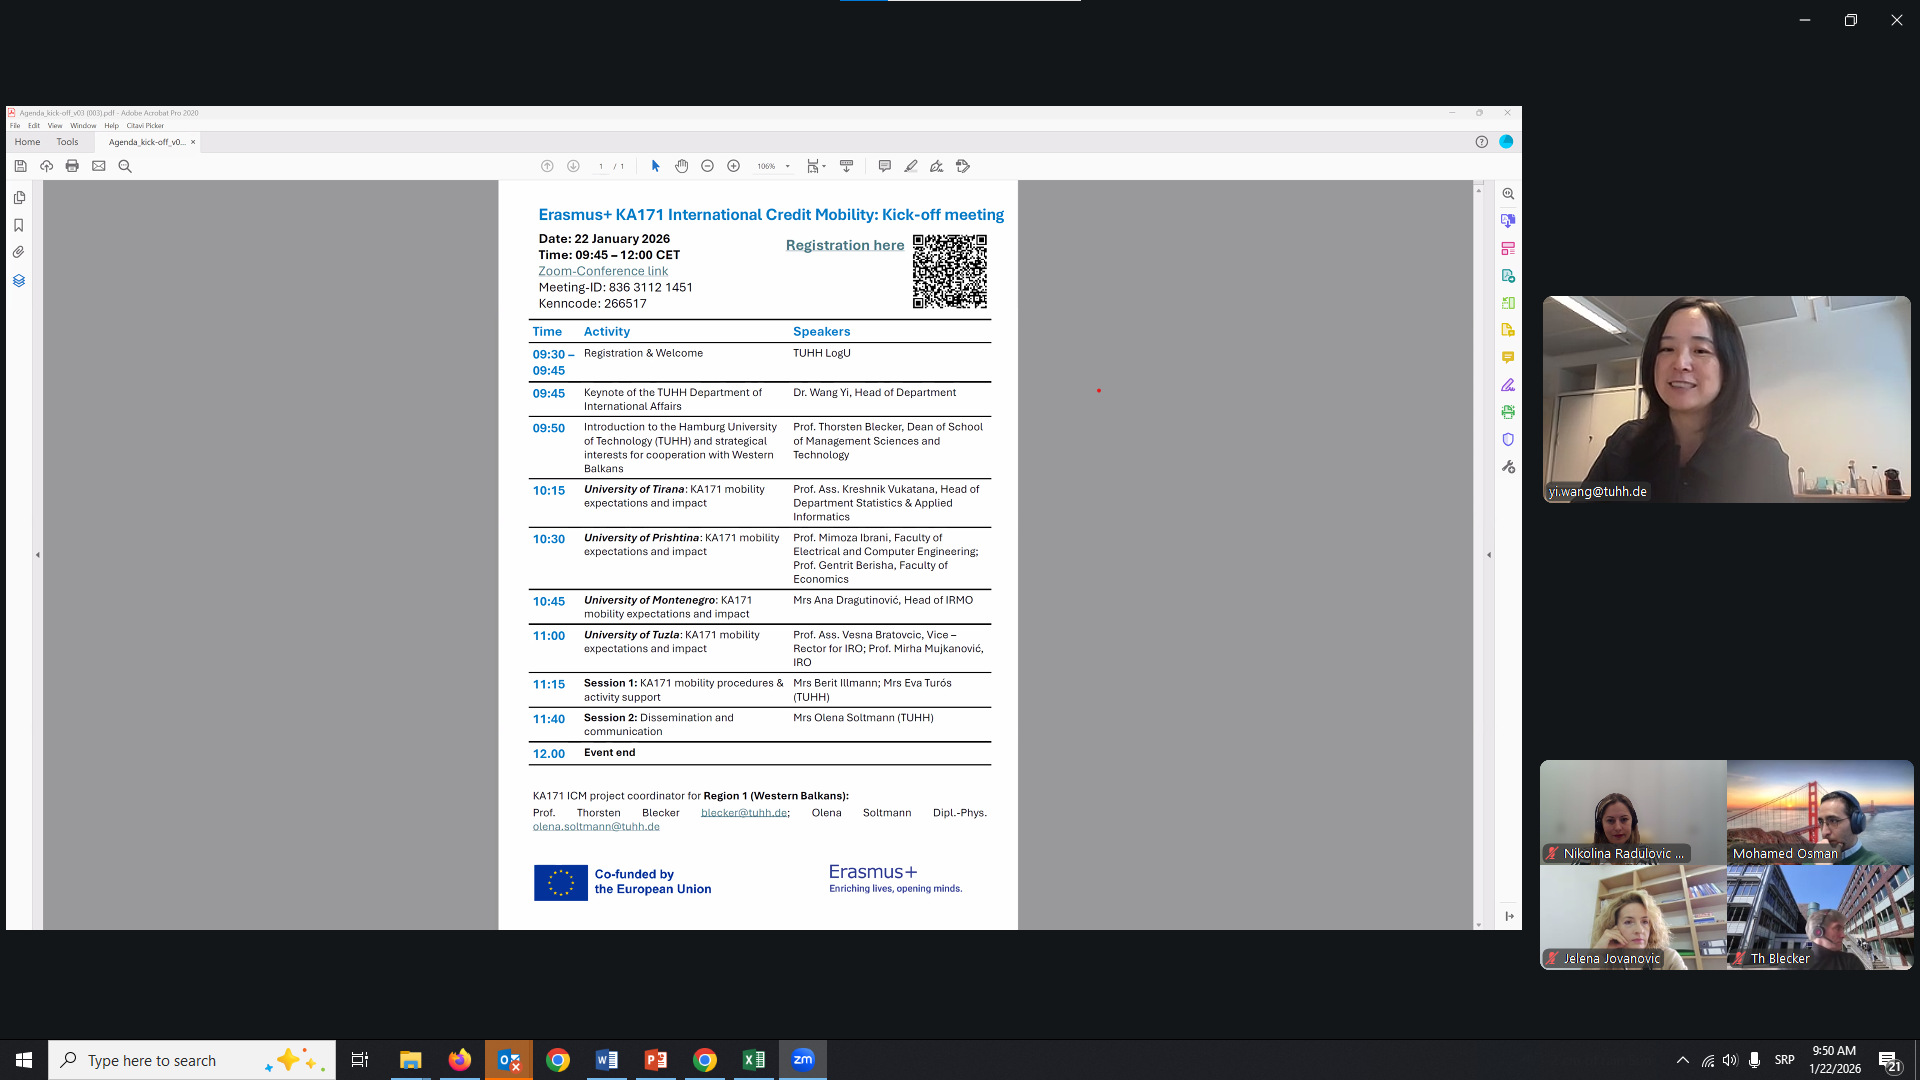Click the page number input field
The height and width of the screenshot is (1080, 1920).
pos(601,167)
